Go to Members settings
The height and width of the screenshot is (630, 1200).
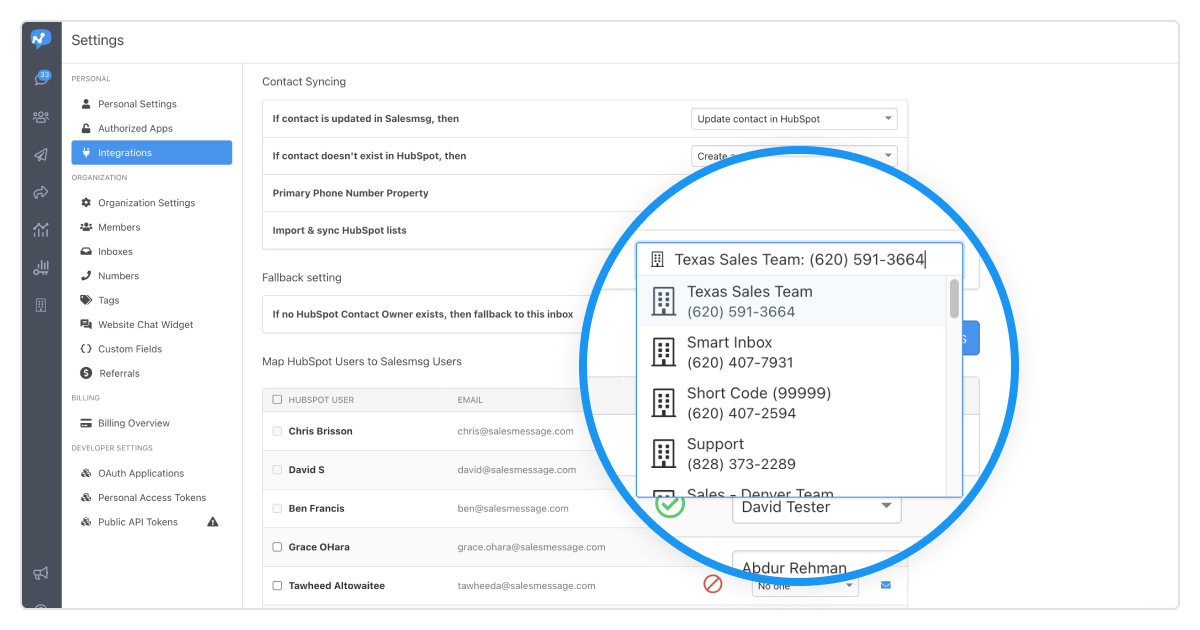click(119, 227)
